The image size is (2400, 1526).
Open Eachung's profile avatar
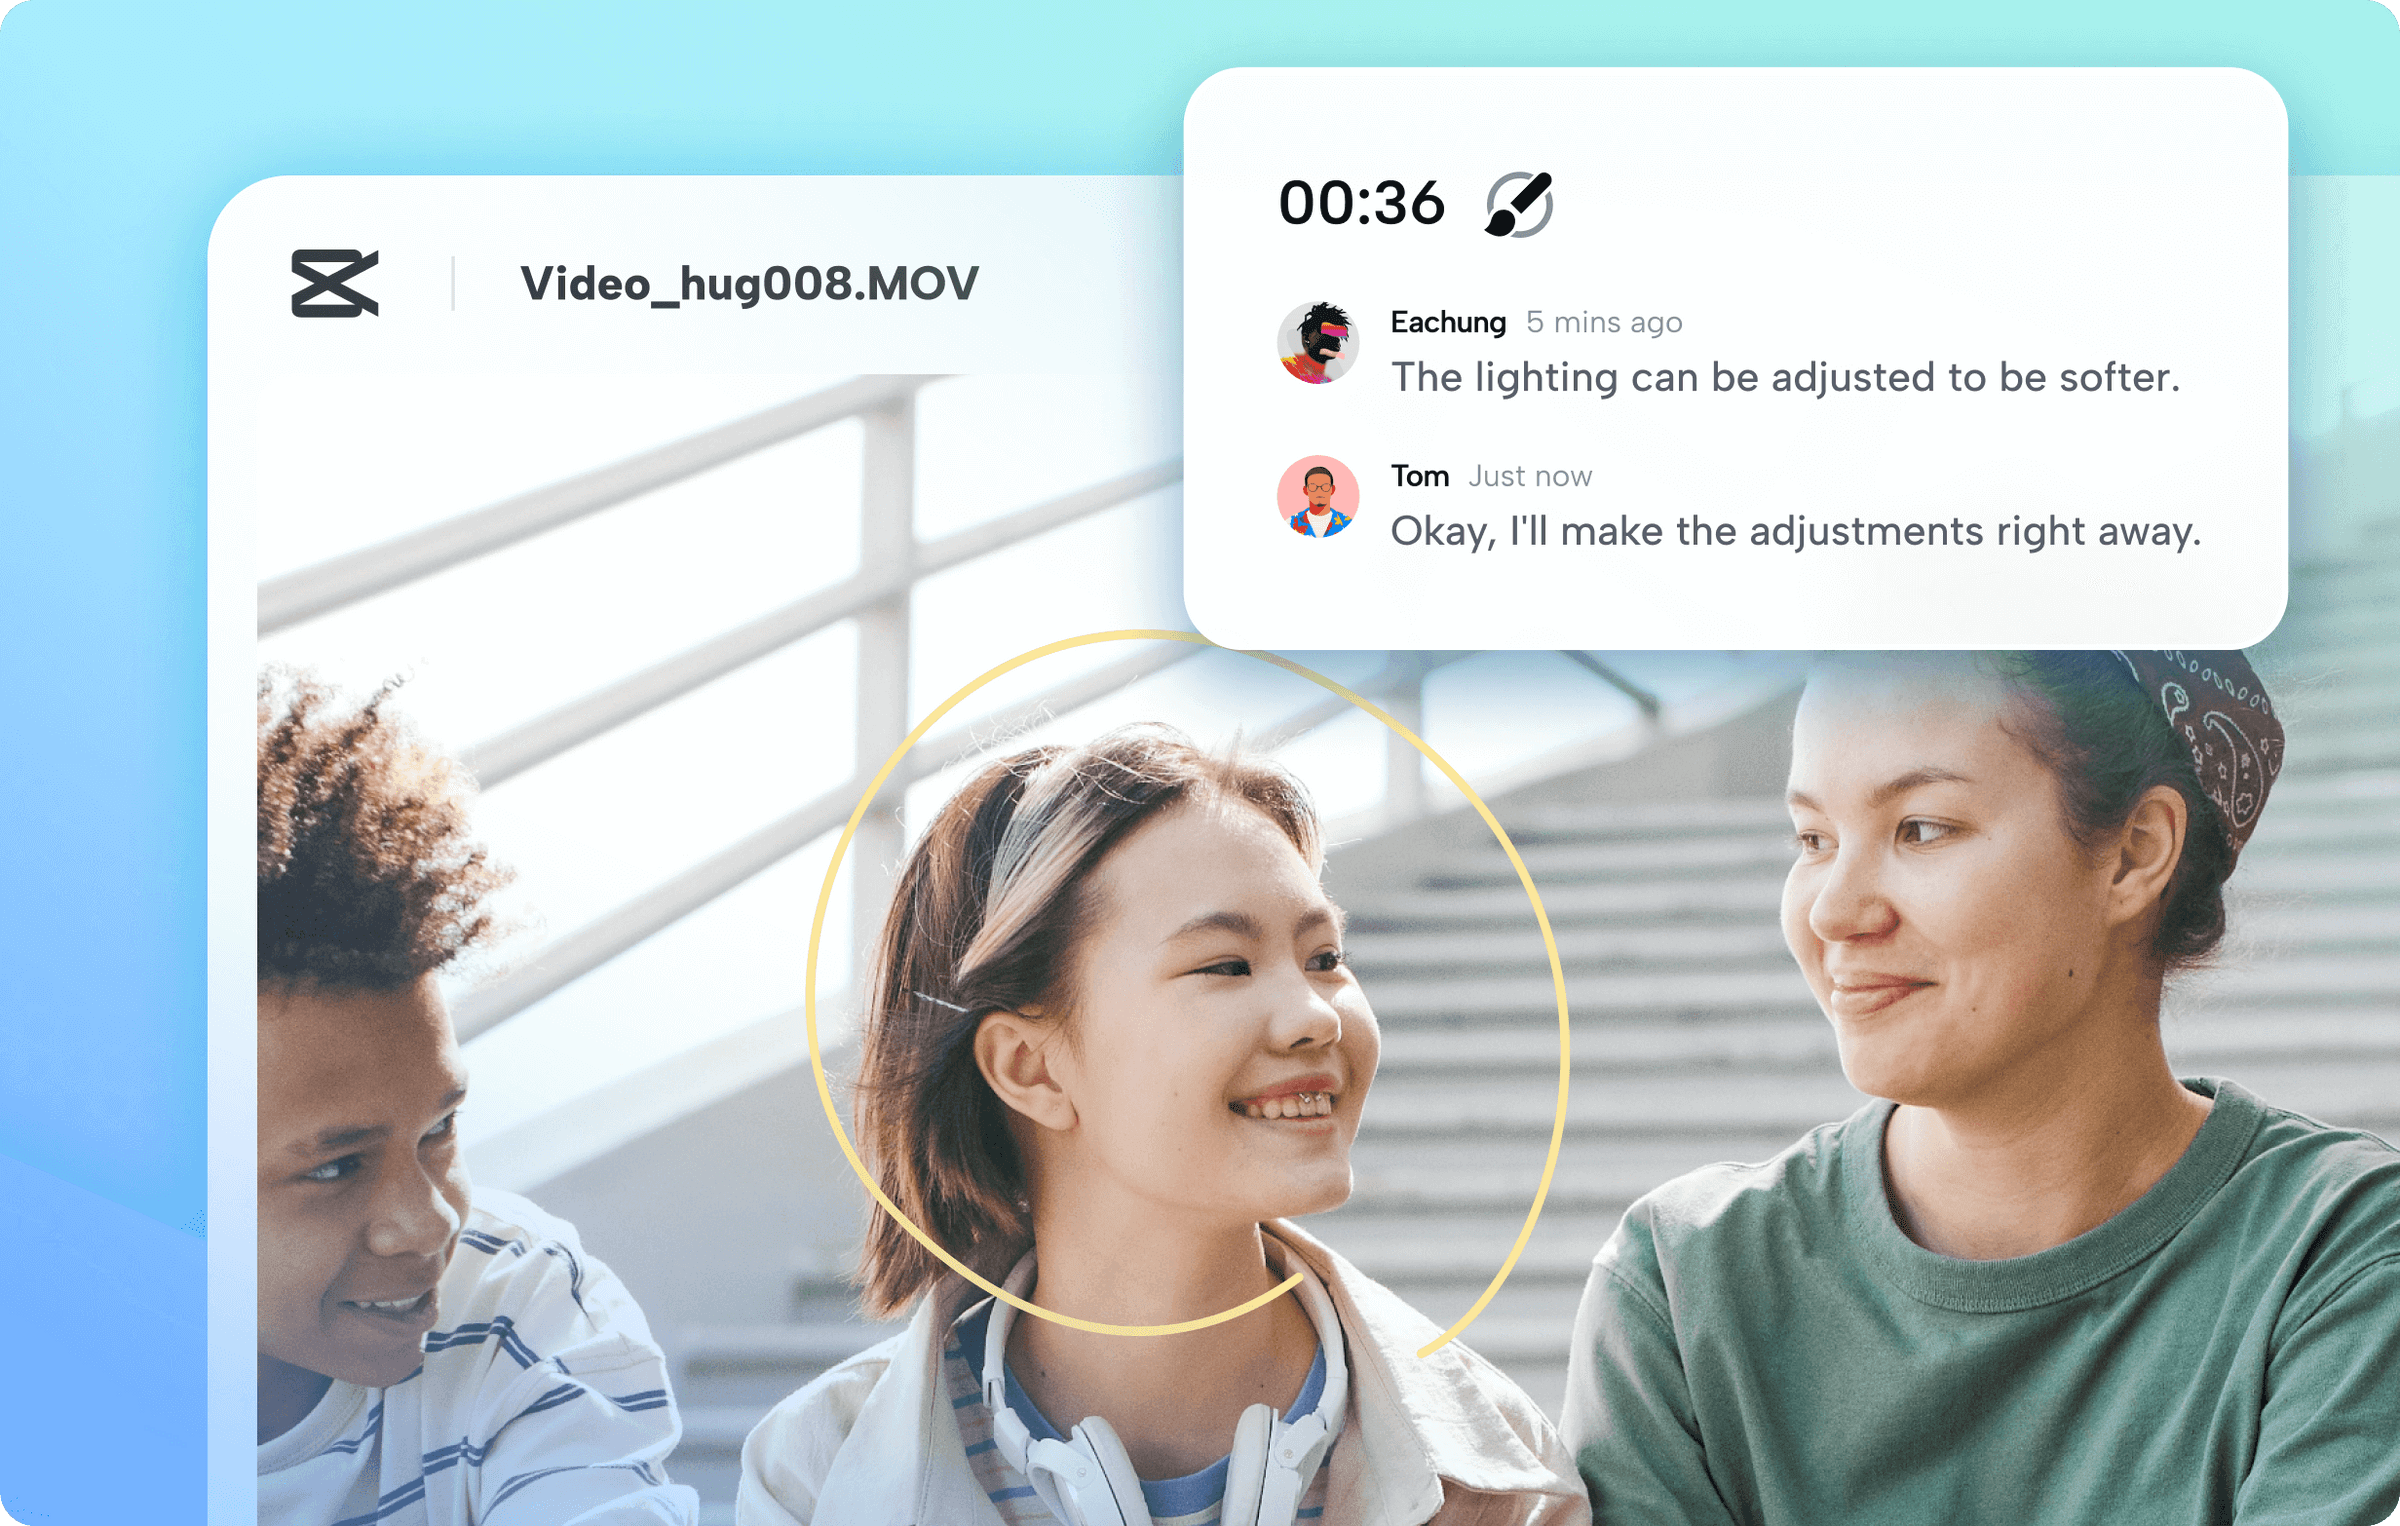pos(1318,343)
